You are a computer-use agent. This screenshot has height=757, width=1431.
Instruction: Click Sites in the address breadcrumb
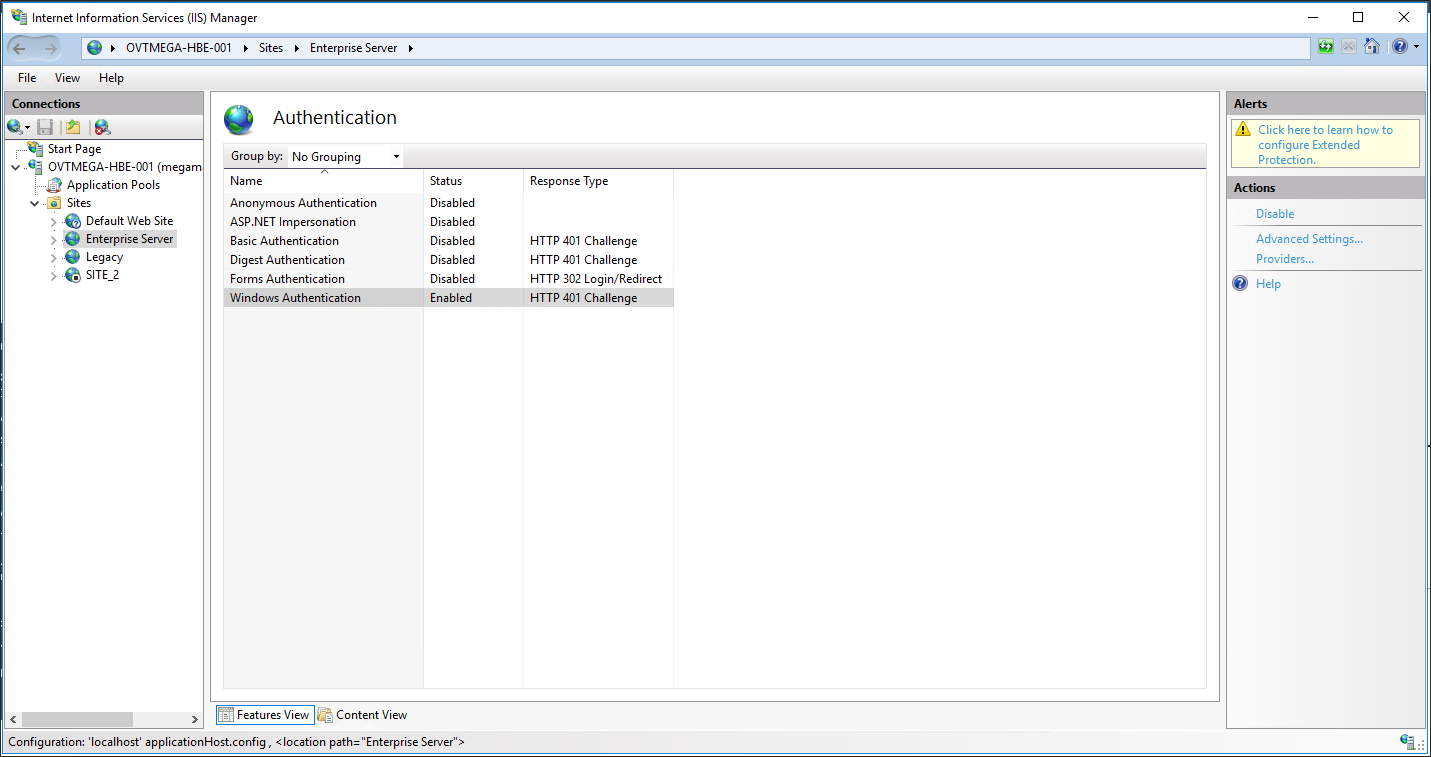[271, 48]
